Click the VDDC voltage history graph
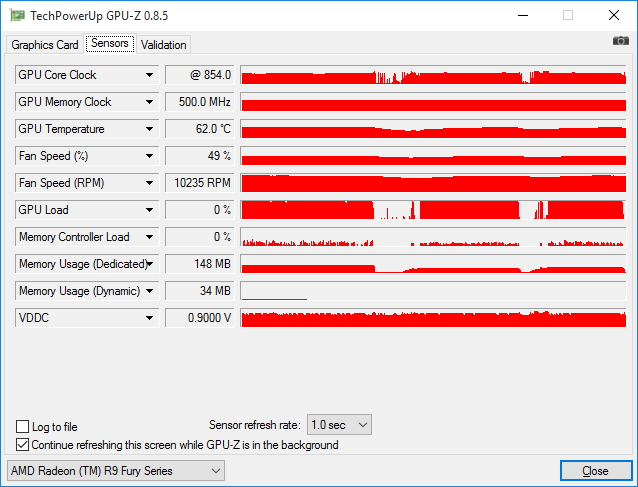The height and width of the screenshot is (487, 638). [433, 318]
